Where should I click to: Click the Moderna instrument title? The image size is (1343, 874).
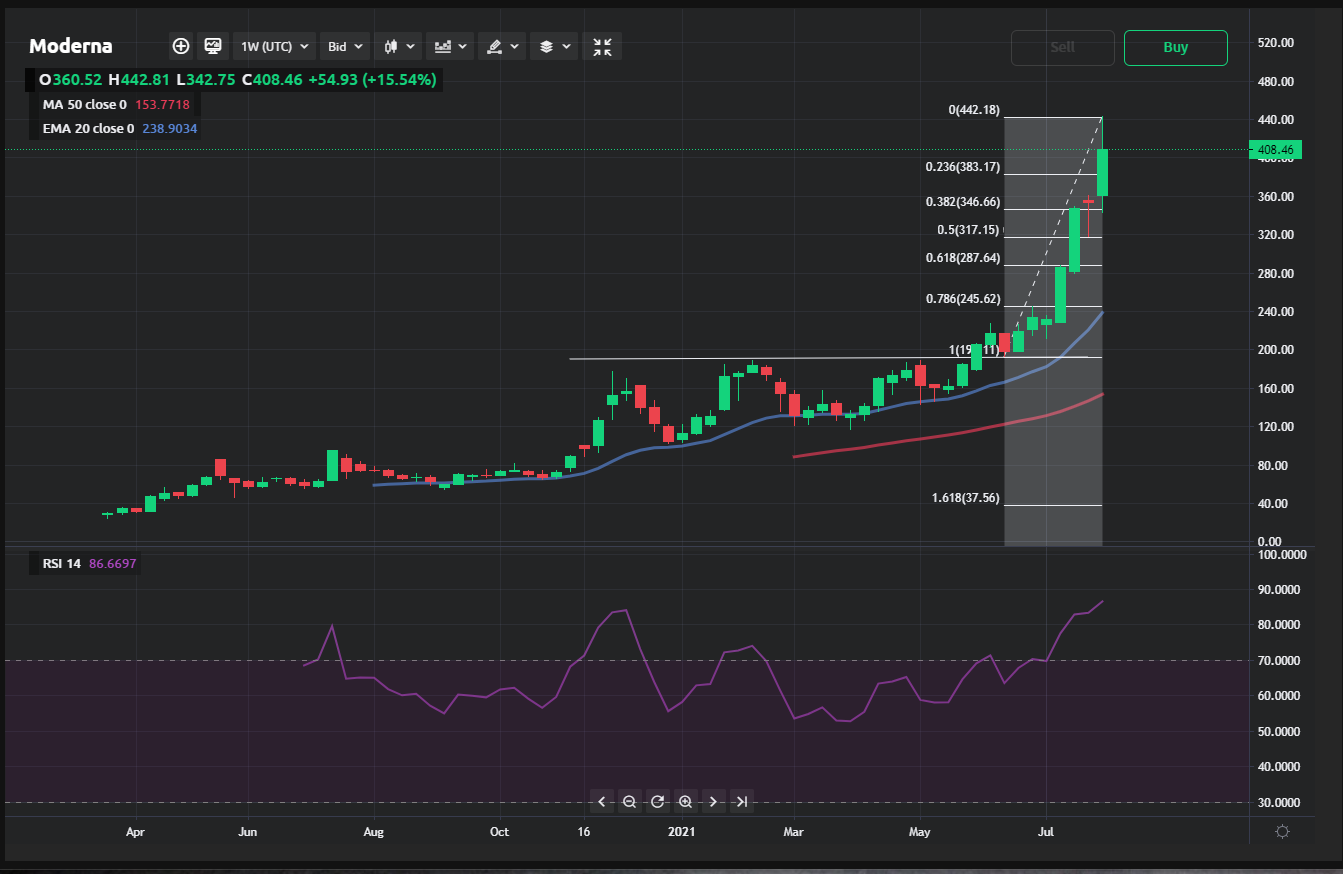point(70,46)
